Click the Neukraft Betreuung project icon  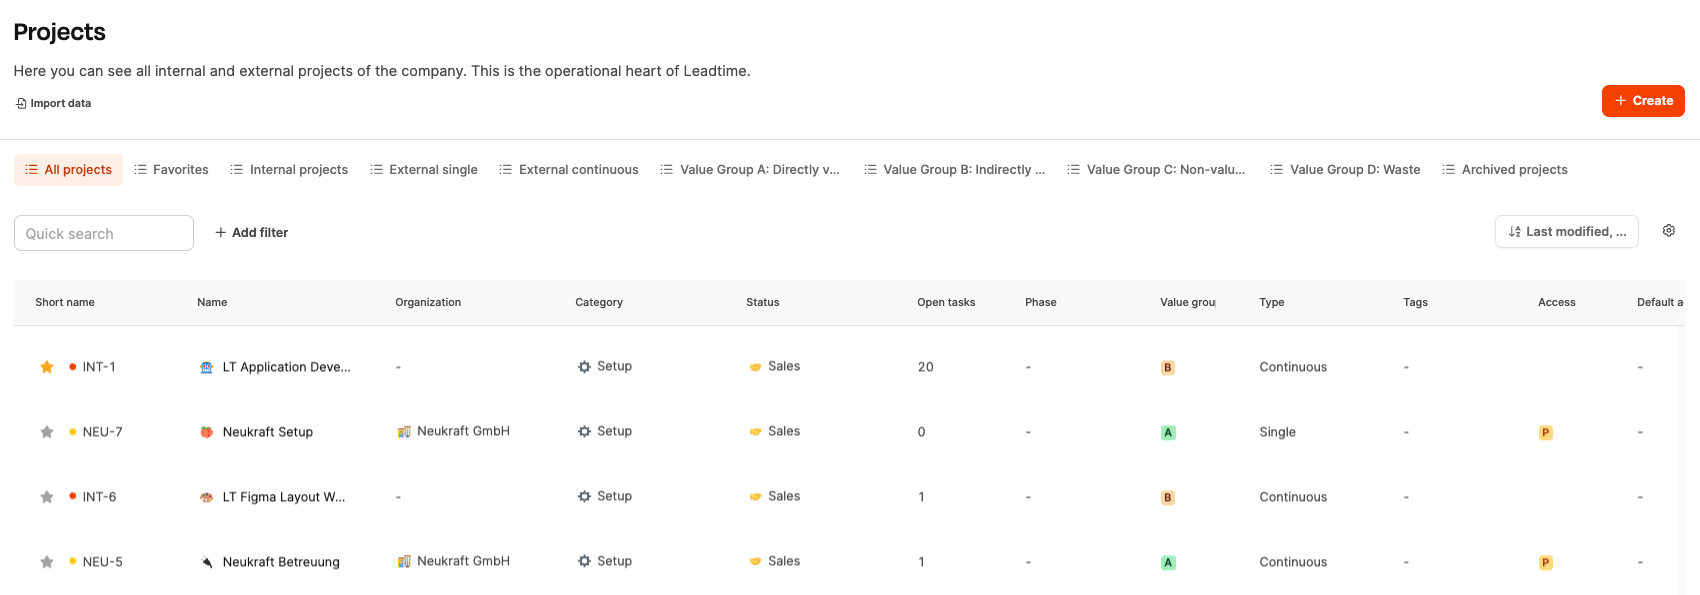pos(207,562)
